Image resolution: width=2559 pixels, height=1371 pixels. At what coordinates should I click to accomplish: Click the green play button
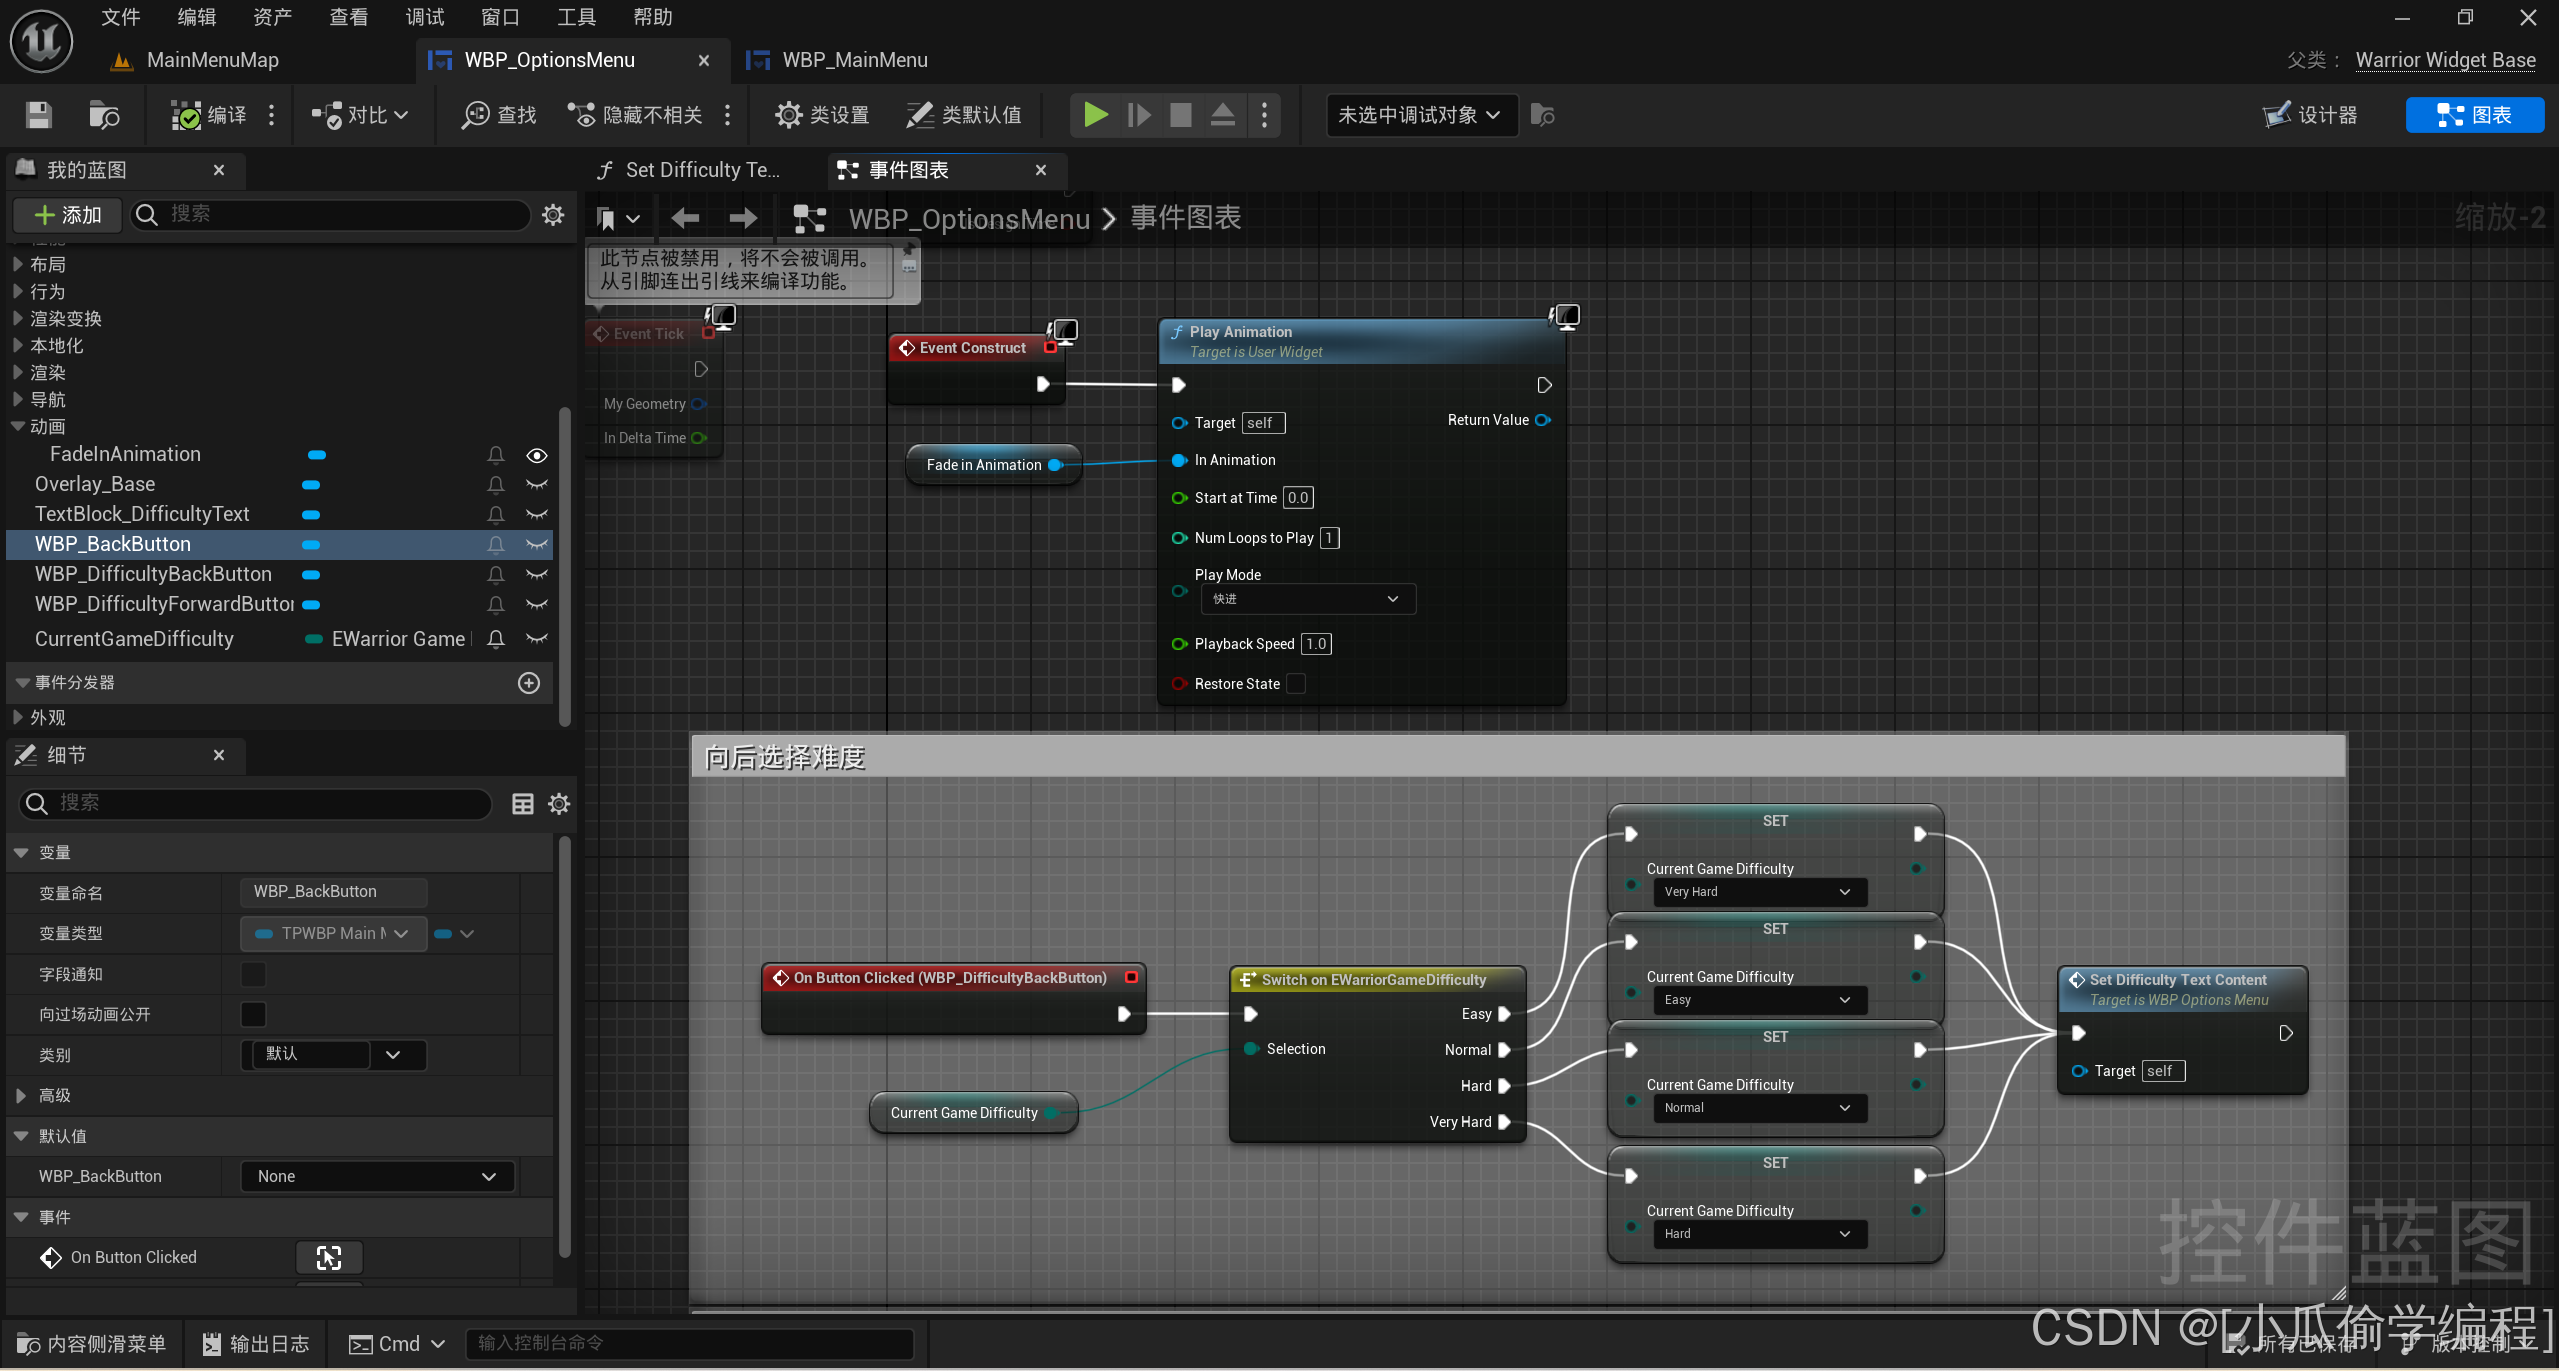click(1095, 115)
